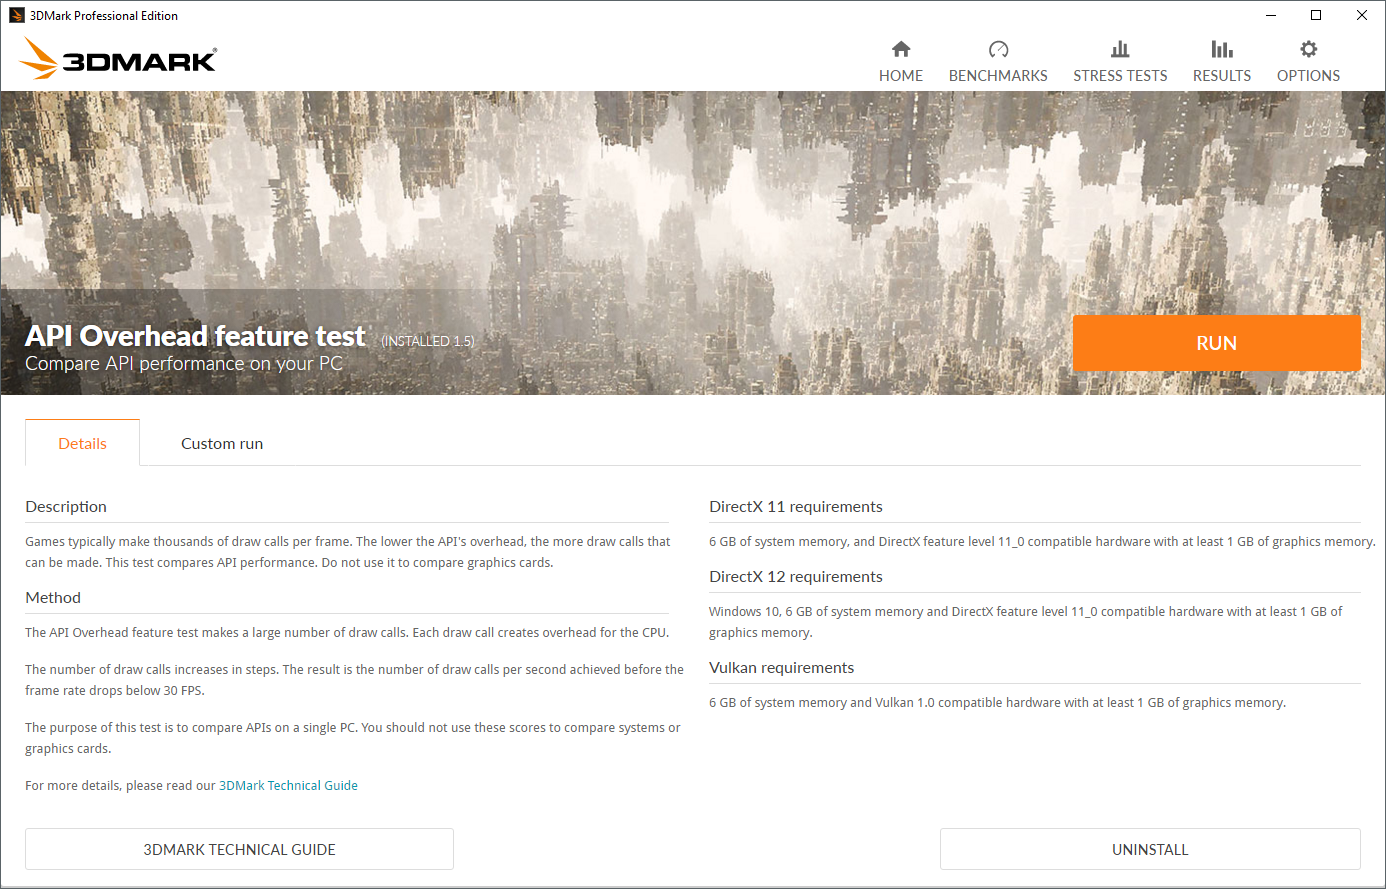The height and width of the screenshot is (889, 1386).
Task: Open the Benchmarks gauge icon
Action: click(x=998, y=49)
